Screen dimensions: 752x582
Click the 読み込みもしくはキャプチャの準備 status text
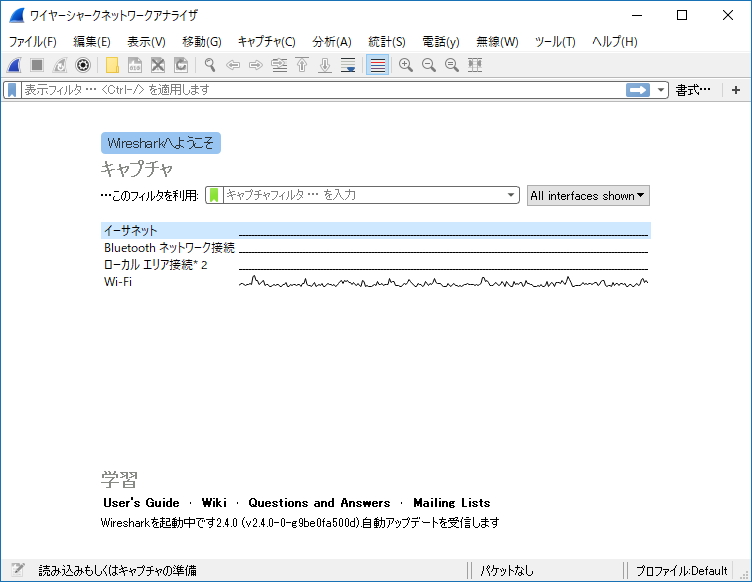tap(118, 570)
